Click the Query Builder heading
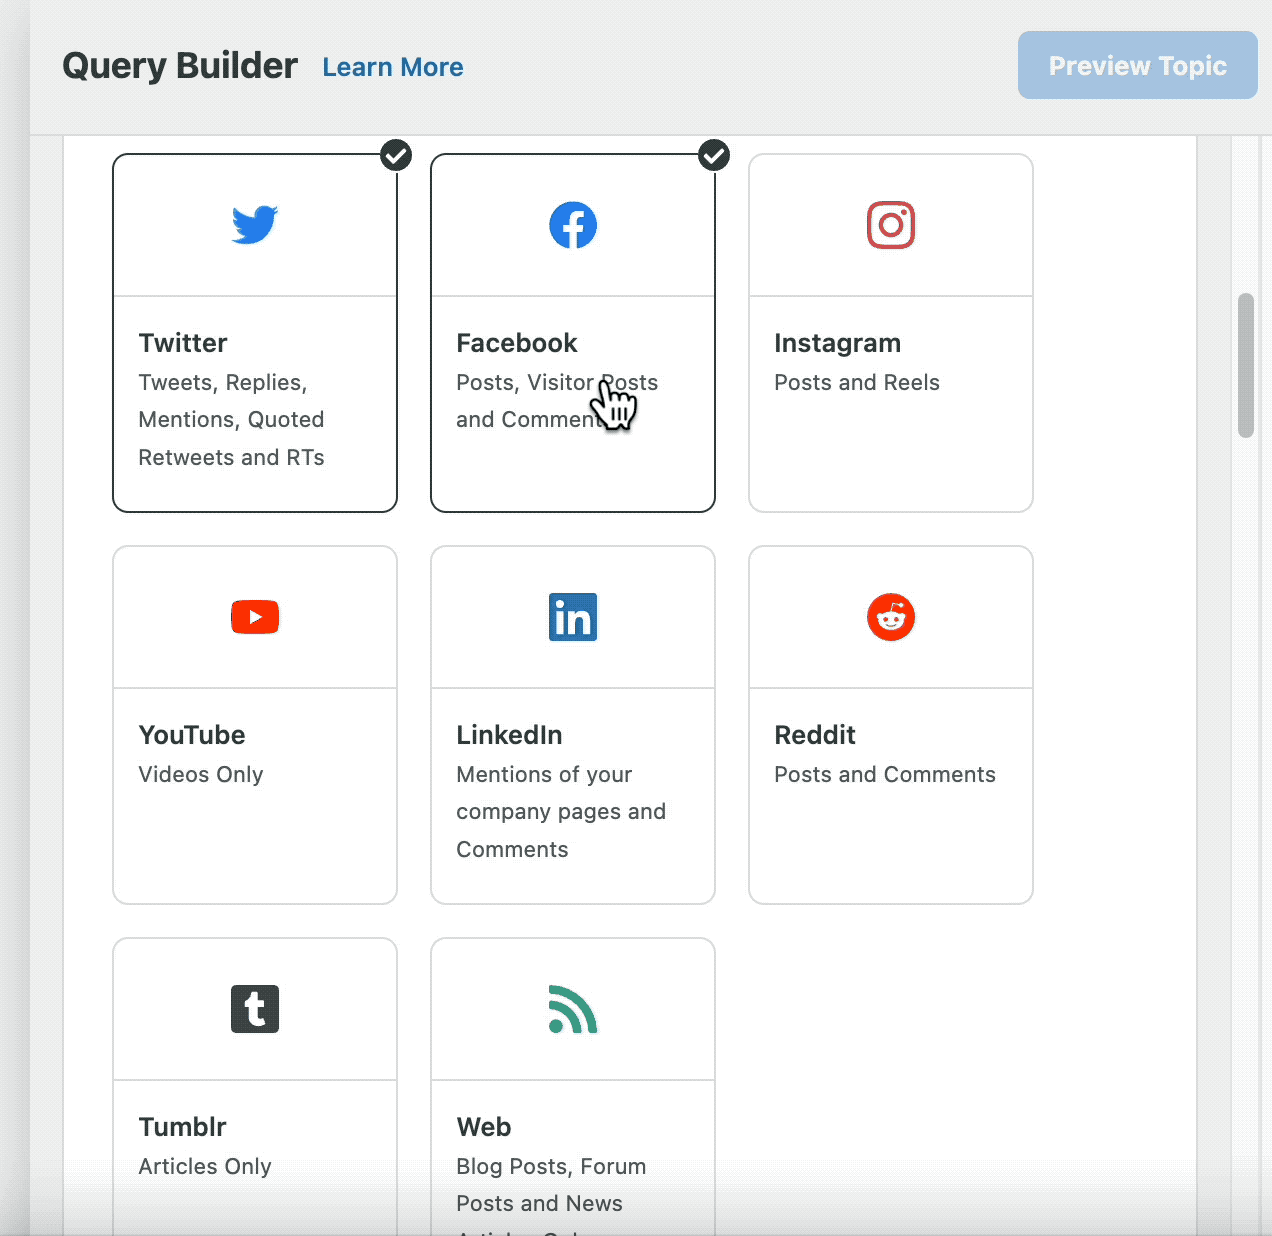1272x1236 pixels. [x=180, y=66]
